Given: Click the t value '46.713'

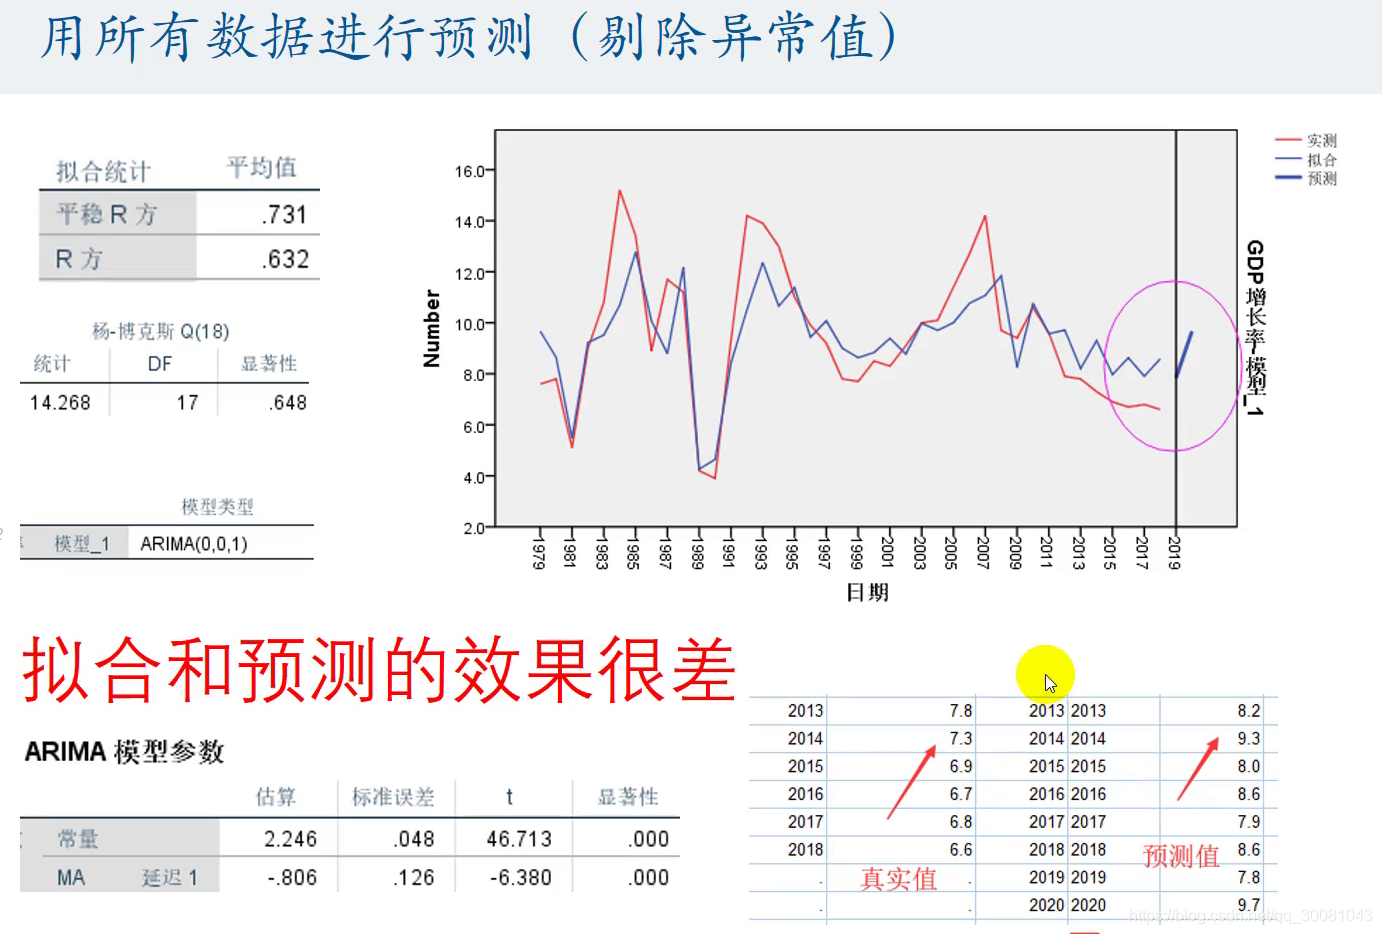Looking at the screenshot, I should coord(519,839).
